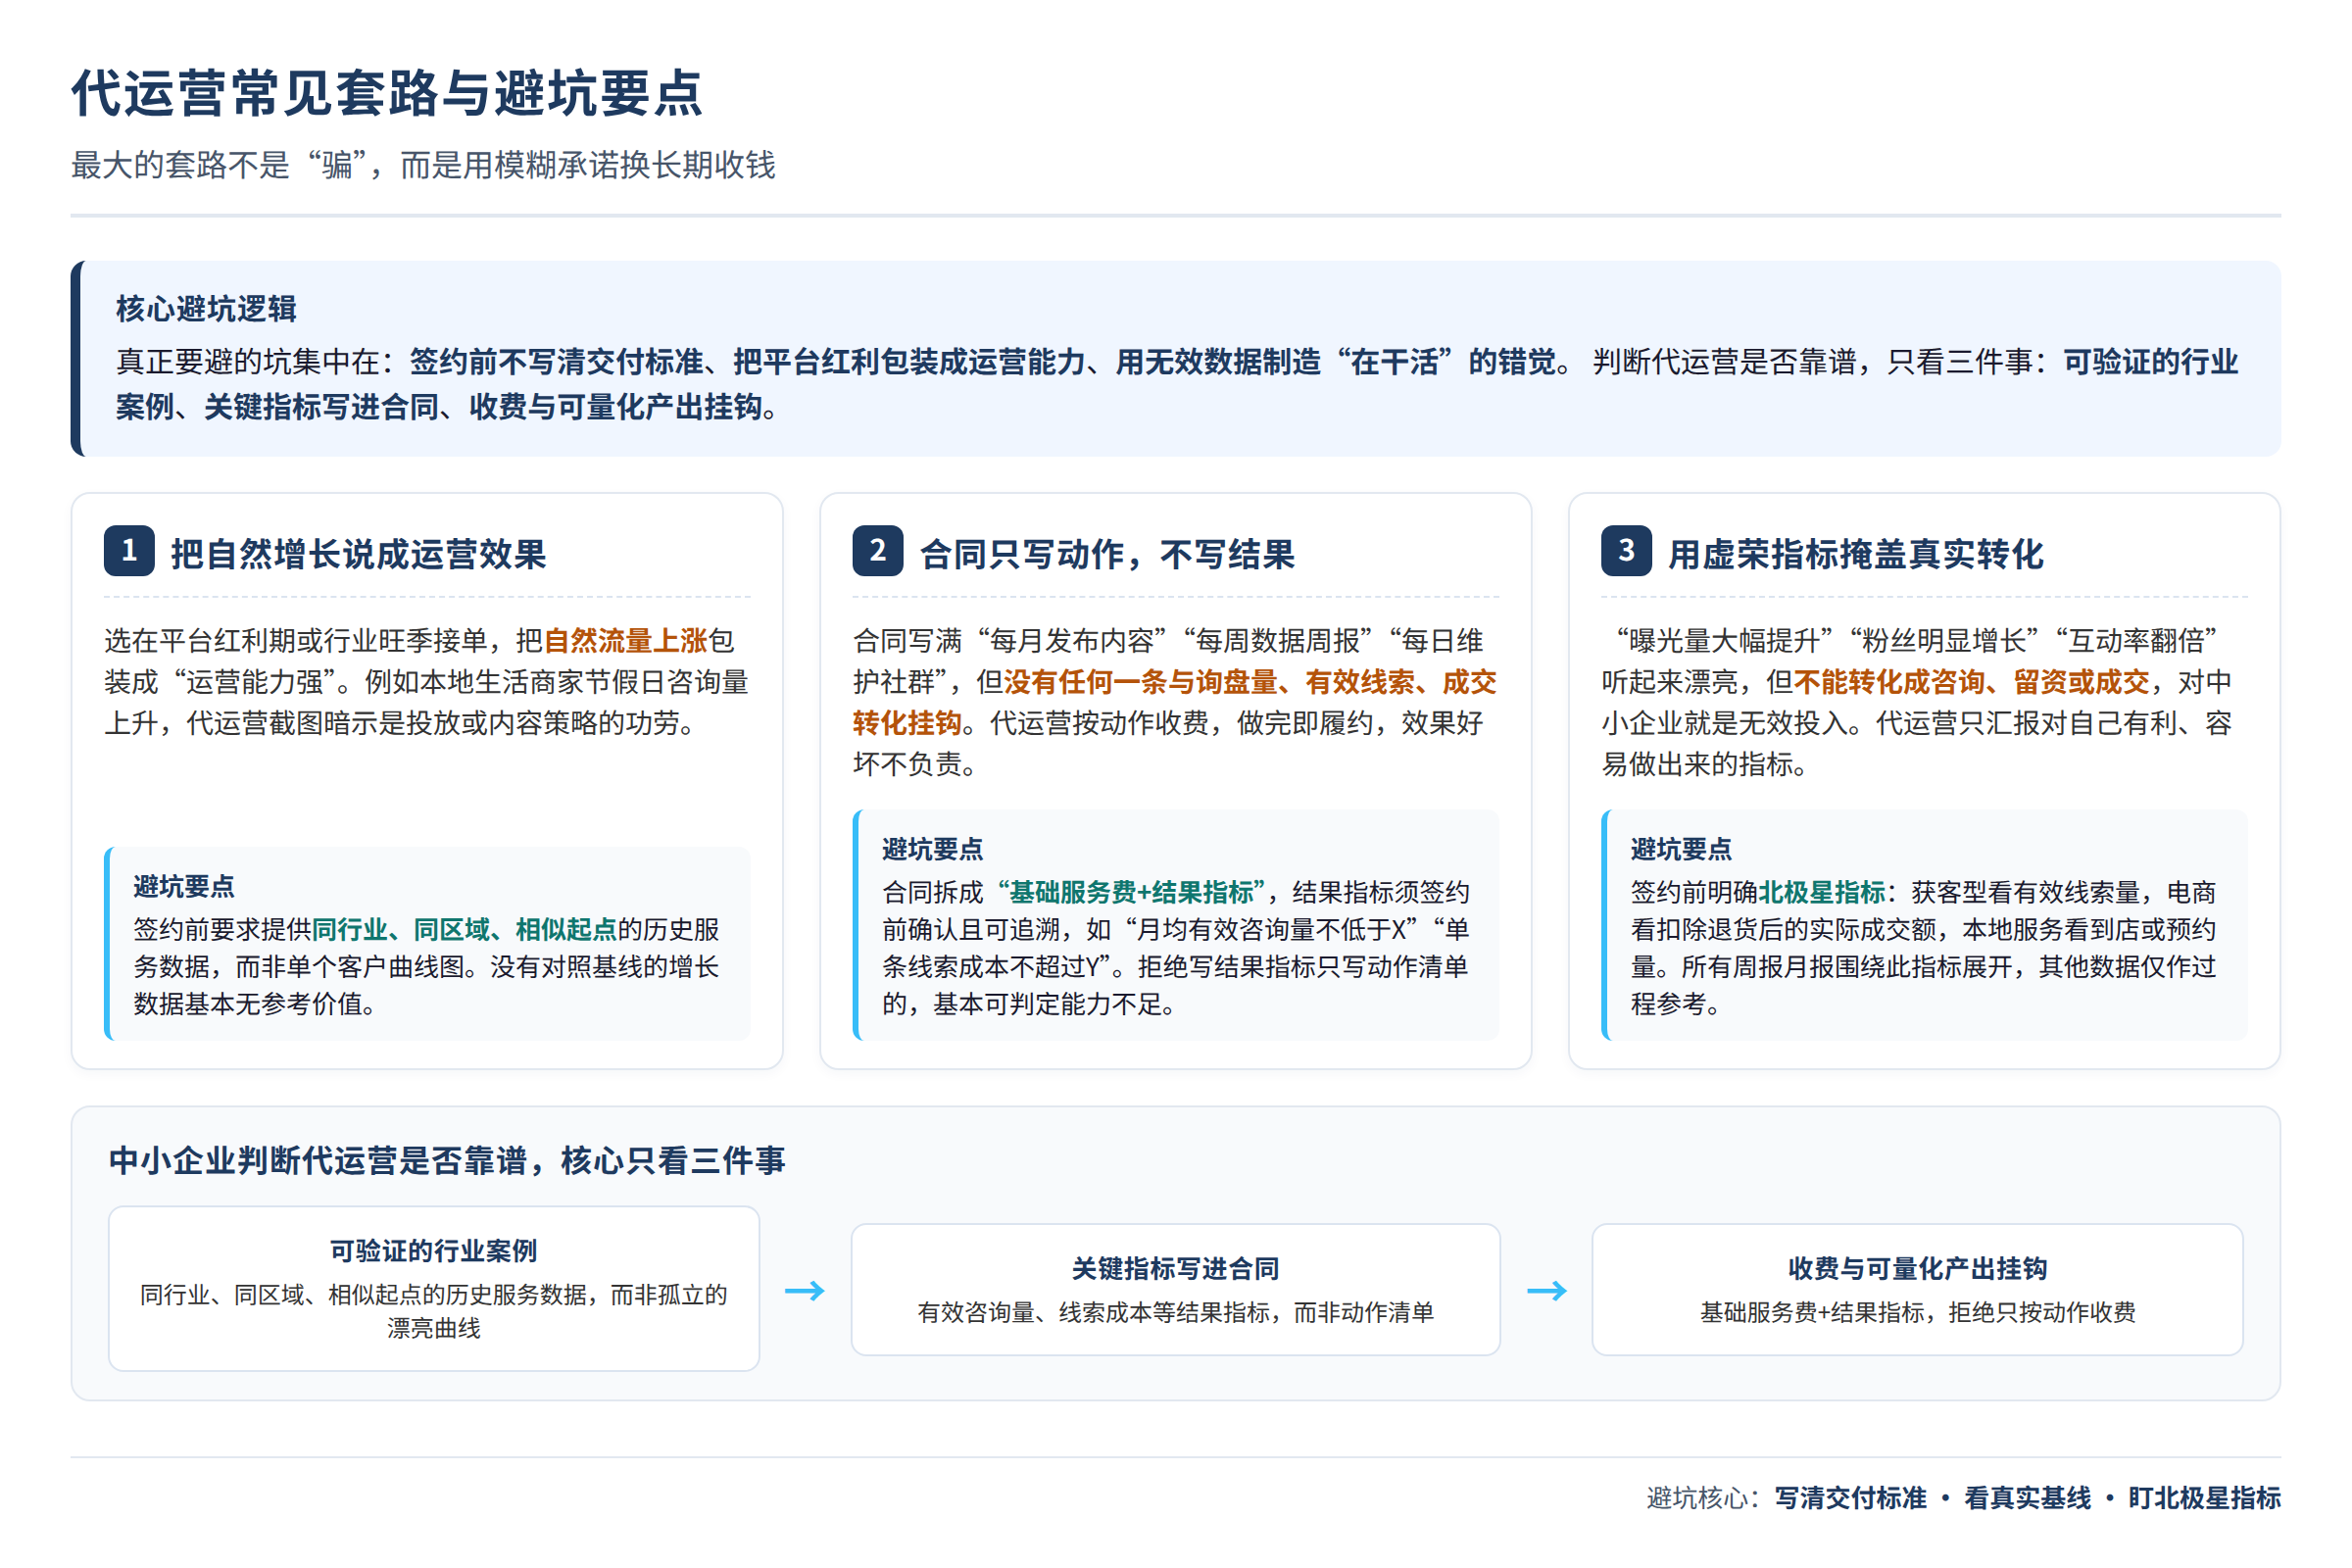Click 避坑要点 label in card 1

click(184, 887)
